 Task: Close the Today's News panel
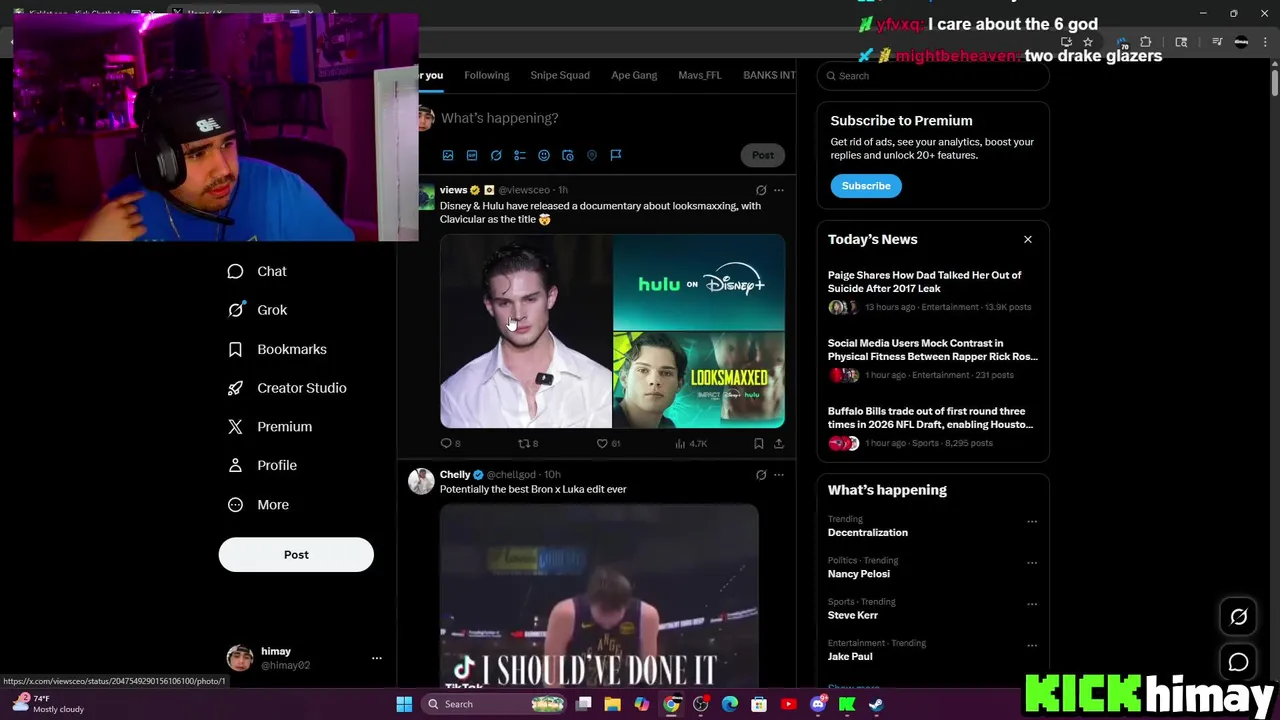(1027, 240)
